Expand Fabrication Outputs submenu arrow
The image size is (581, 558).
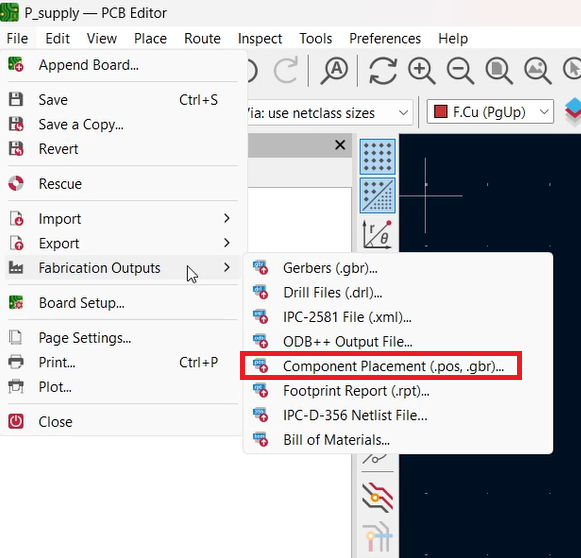click(x=227, y=268)
